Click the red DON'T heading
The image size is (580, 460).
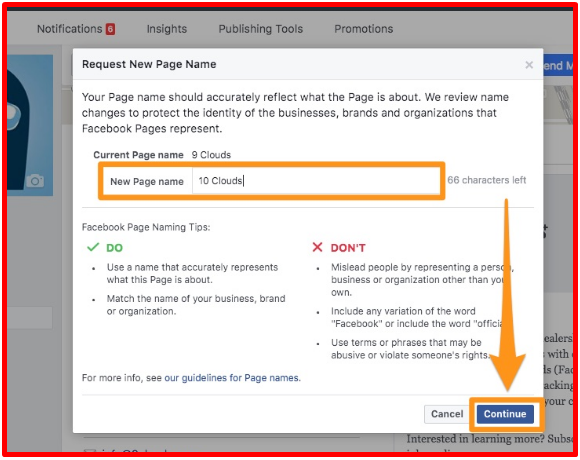click(x=348, y=248)
